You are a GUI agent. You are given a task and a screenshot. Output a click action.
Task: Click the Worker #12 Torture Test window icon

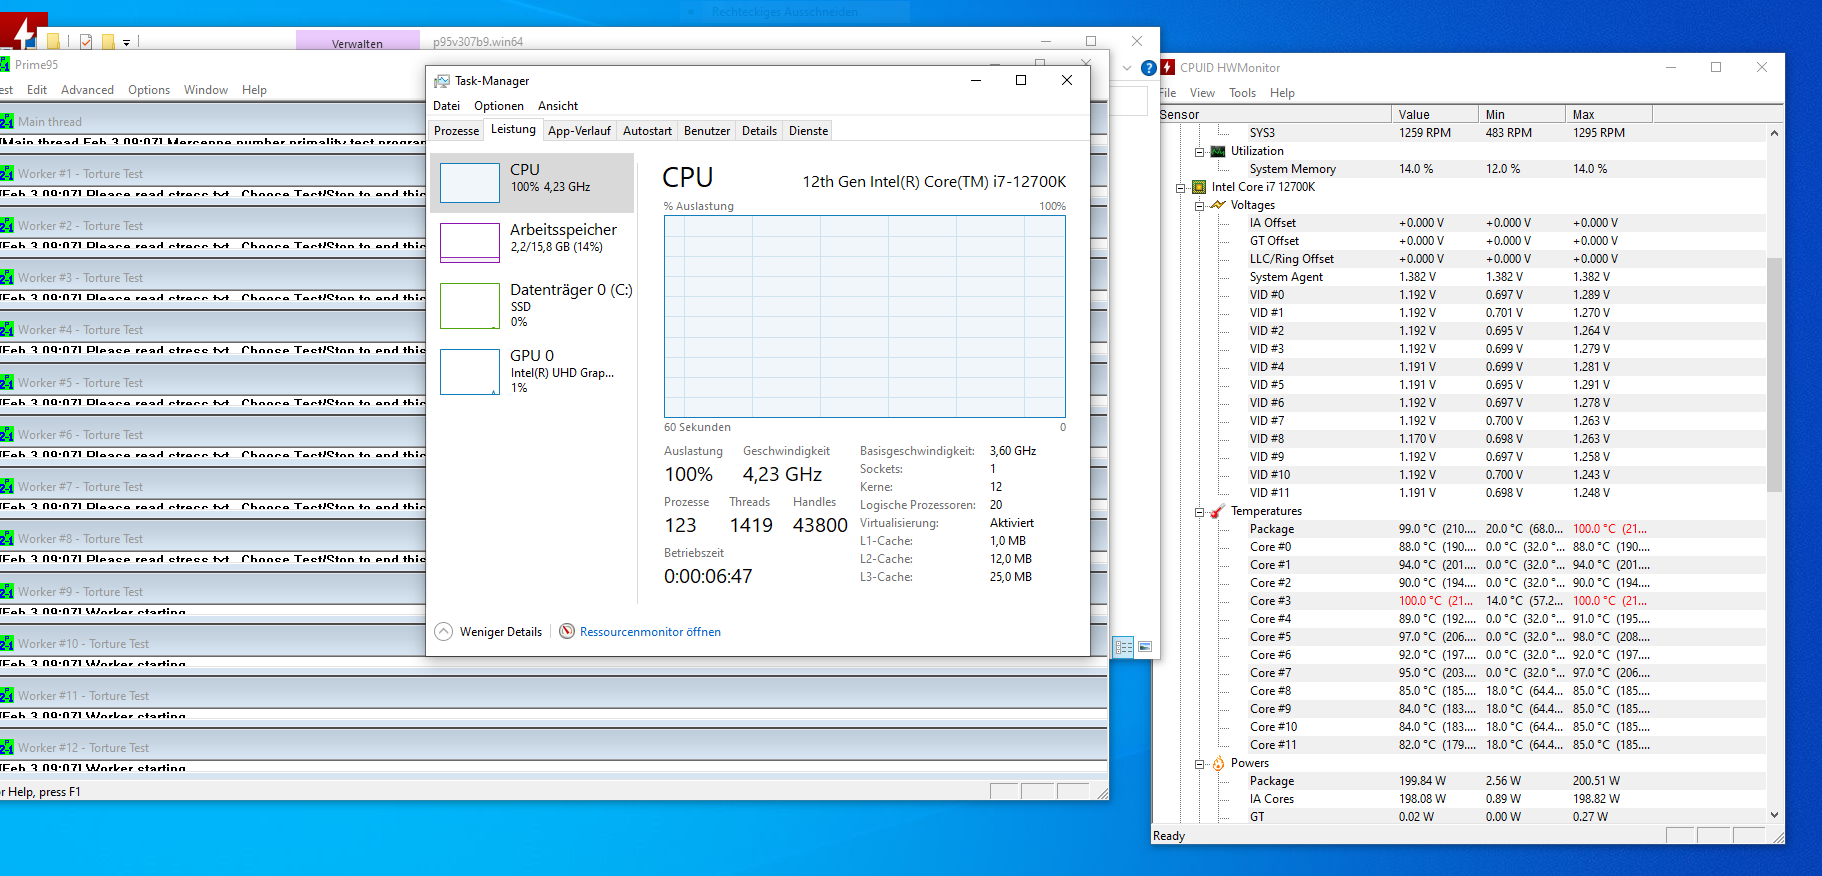pyautogui.click(x=6, y=748)
